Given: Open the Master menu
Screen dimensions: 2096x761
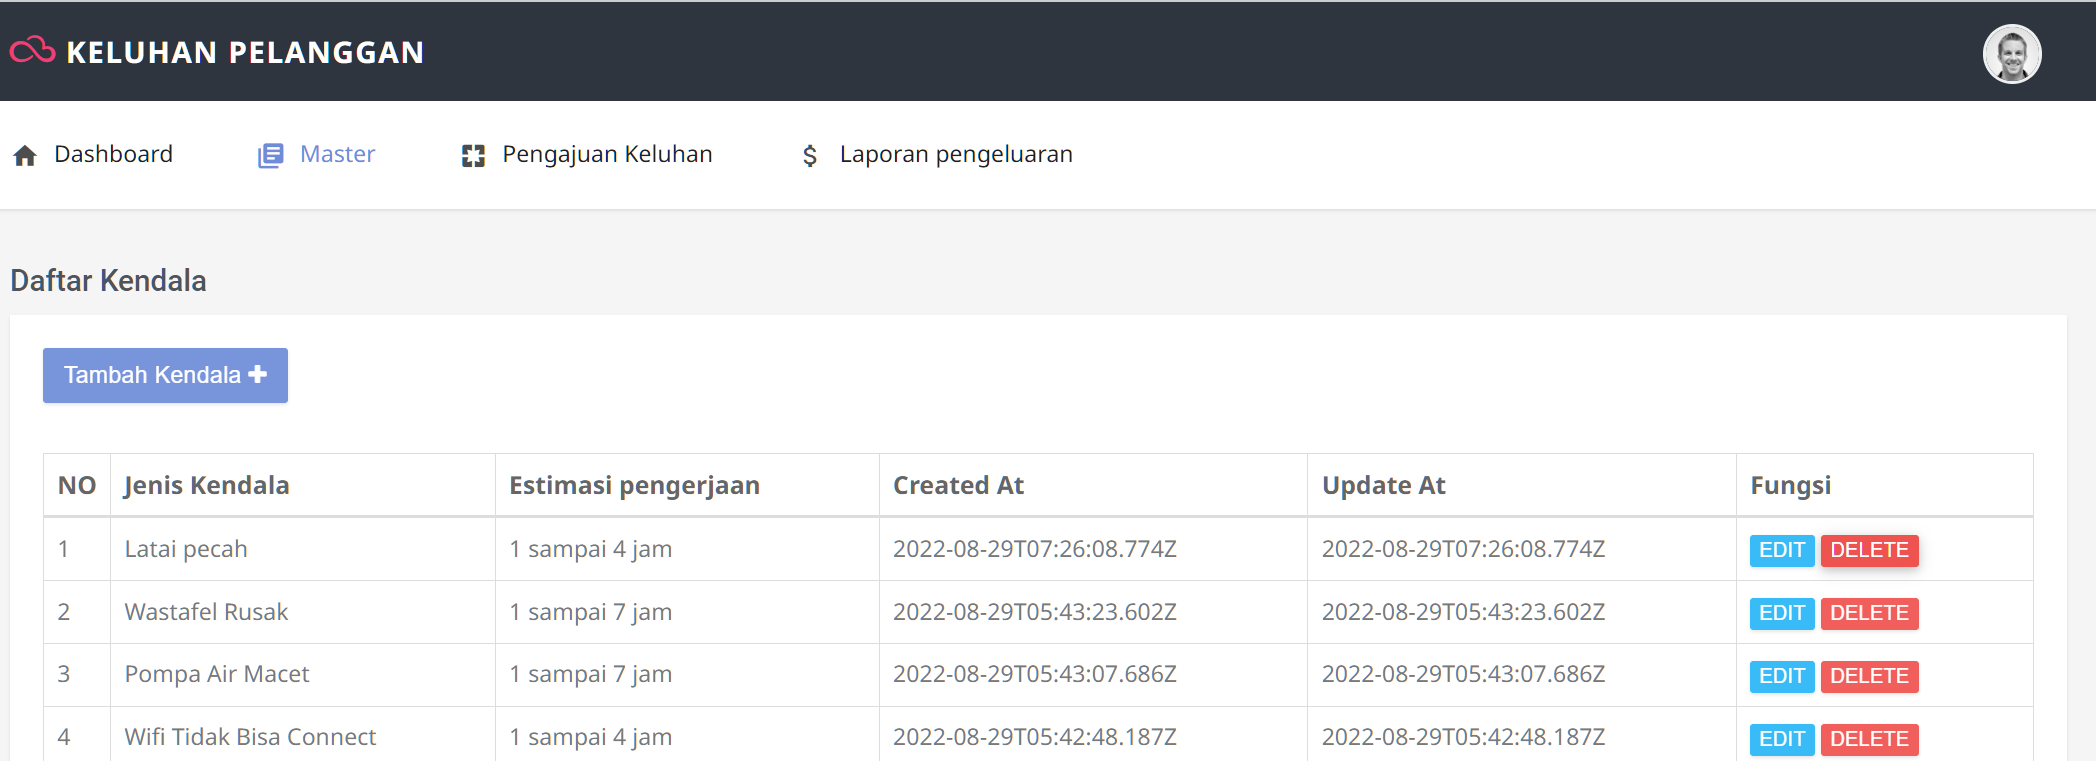Looking at the screenshot, I should pos(317,154).
